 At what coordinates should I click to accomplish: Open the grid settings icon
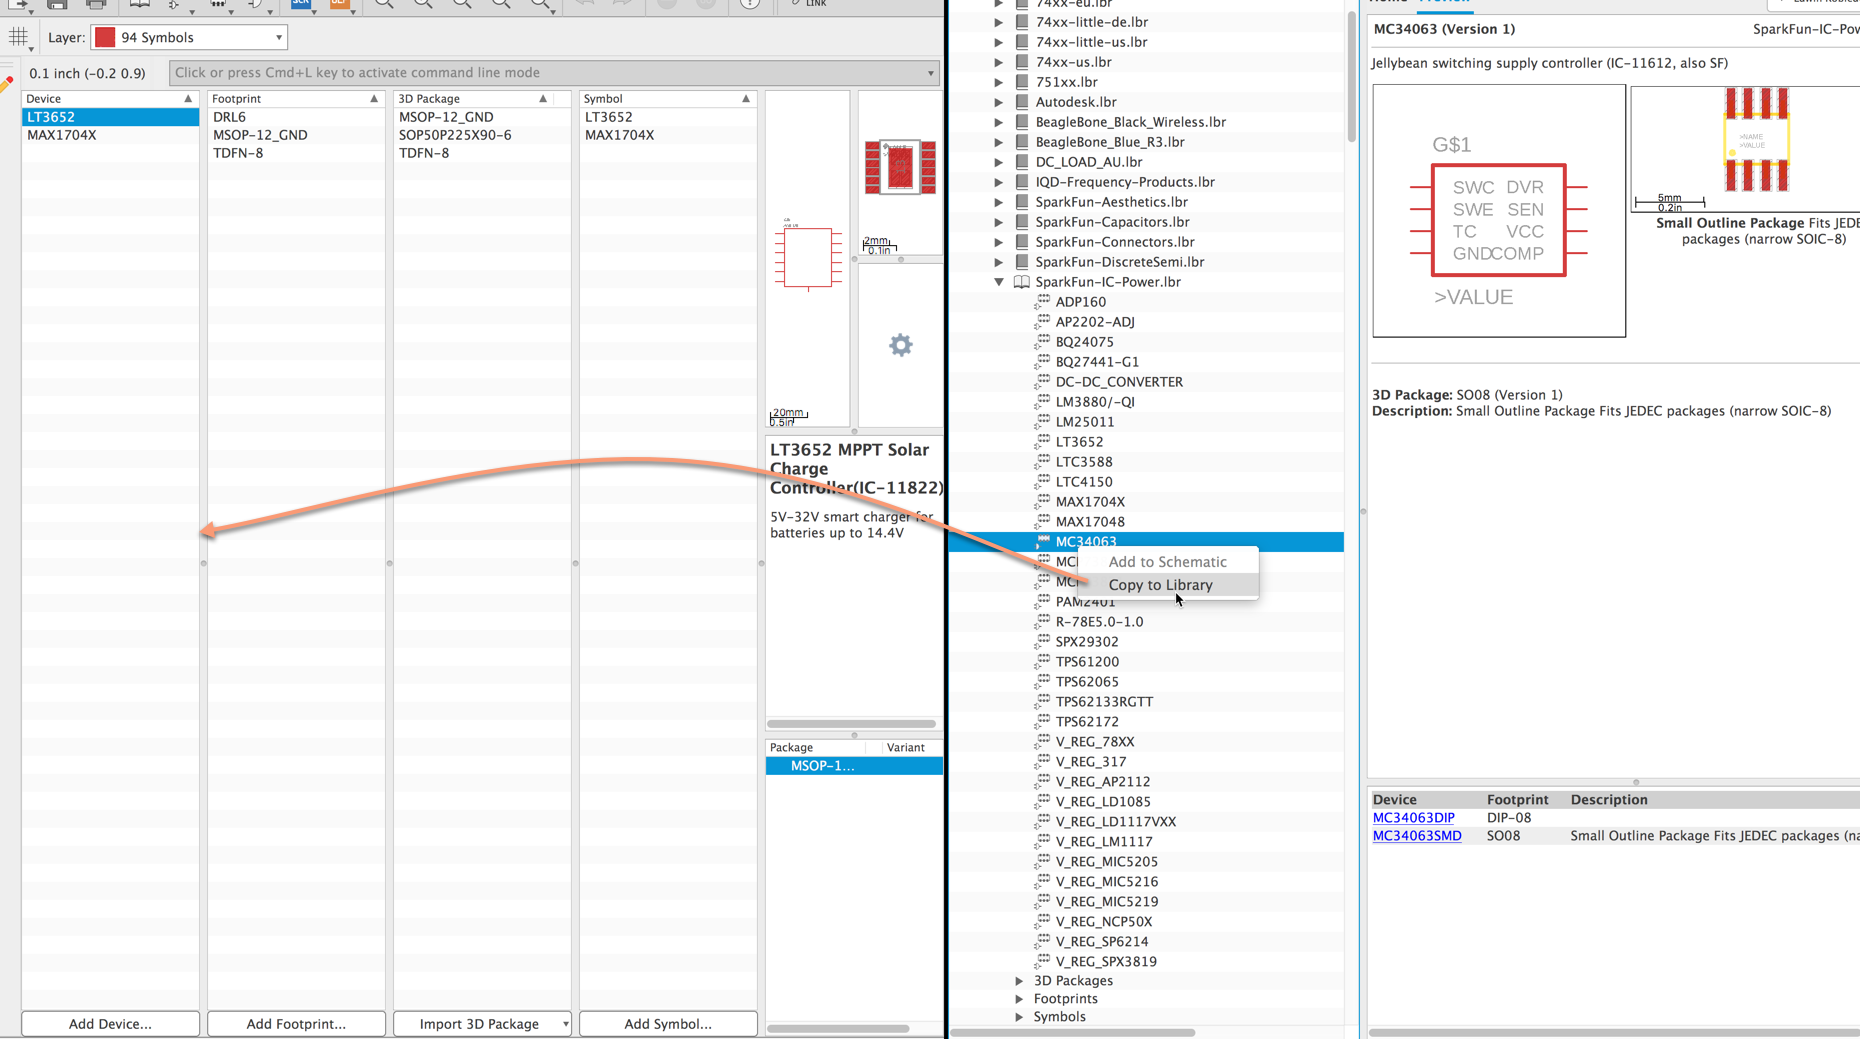point(18,36)
